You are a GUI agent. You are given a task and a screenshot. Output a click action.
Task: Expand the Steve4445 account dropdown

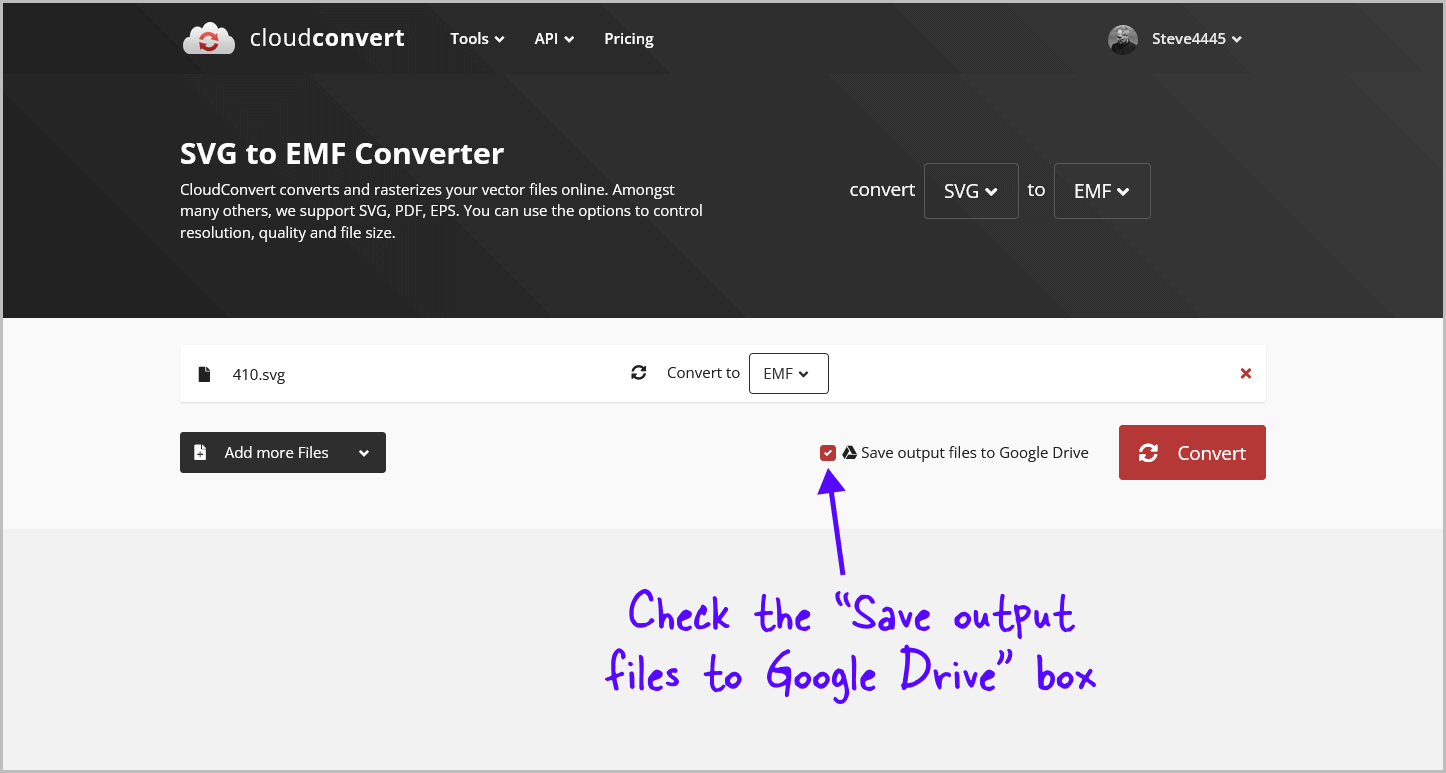click(x=1197, y=39)
